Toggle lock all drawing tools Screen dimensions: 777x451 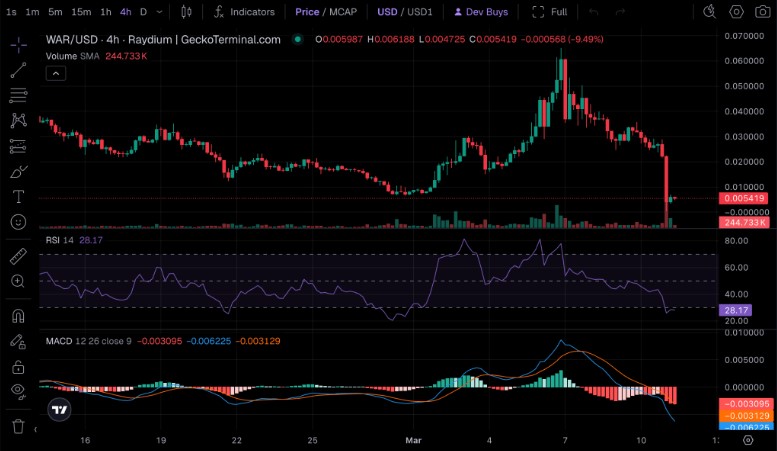click(18, 367)
